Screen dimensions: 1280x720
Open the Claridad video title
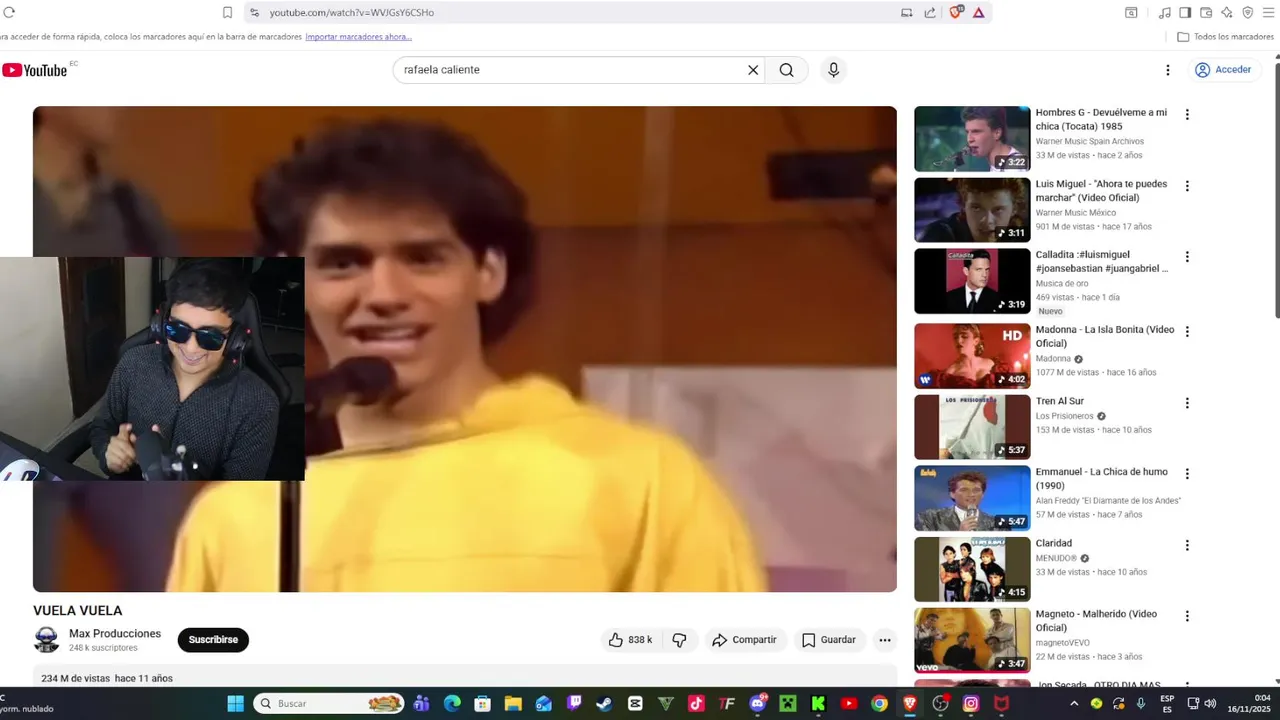pos(1054,543)
